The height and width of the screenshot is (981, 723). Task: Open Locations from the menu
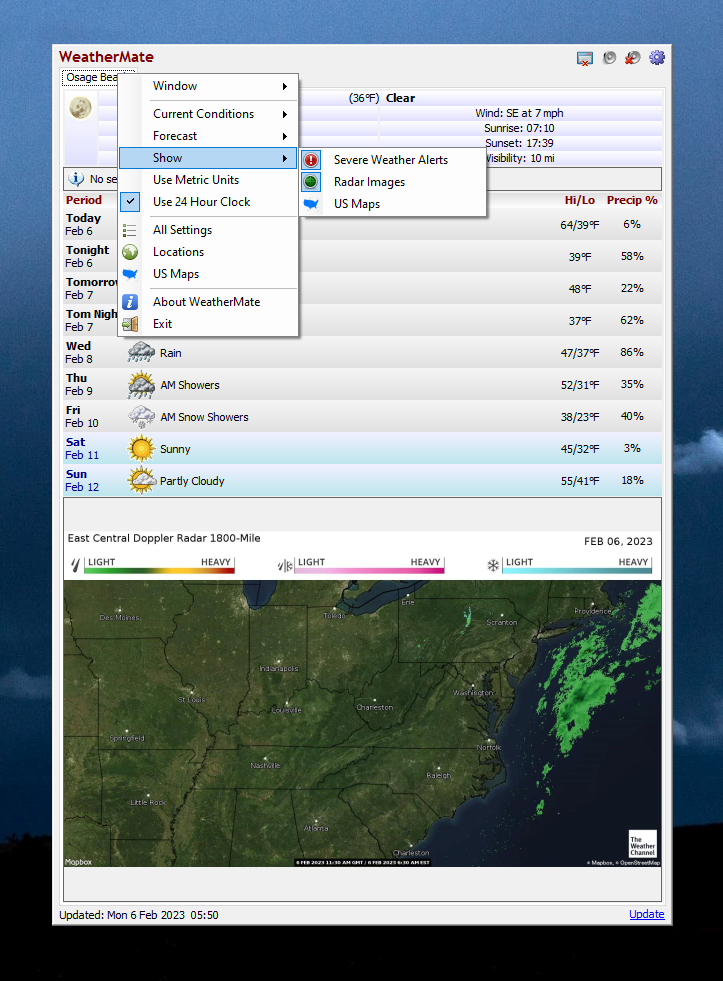pos(208,252)
